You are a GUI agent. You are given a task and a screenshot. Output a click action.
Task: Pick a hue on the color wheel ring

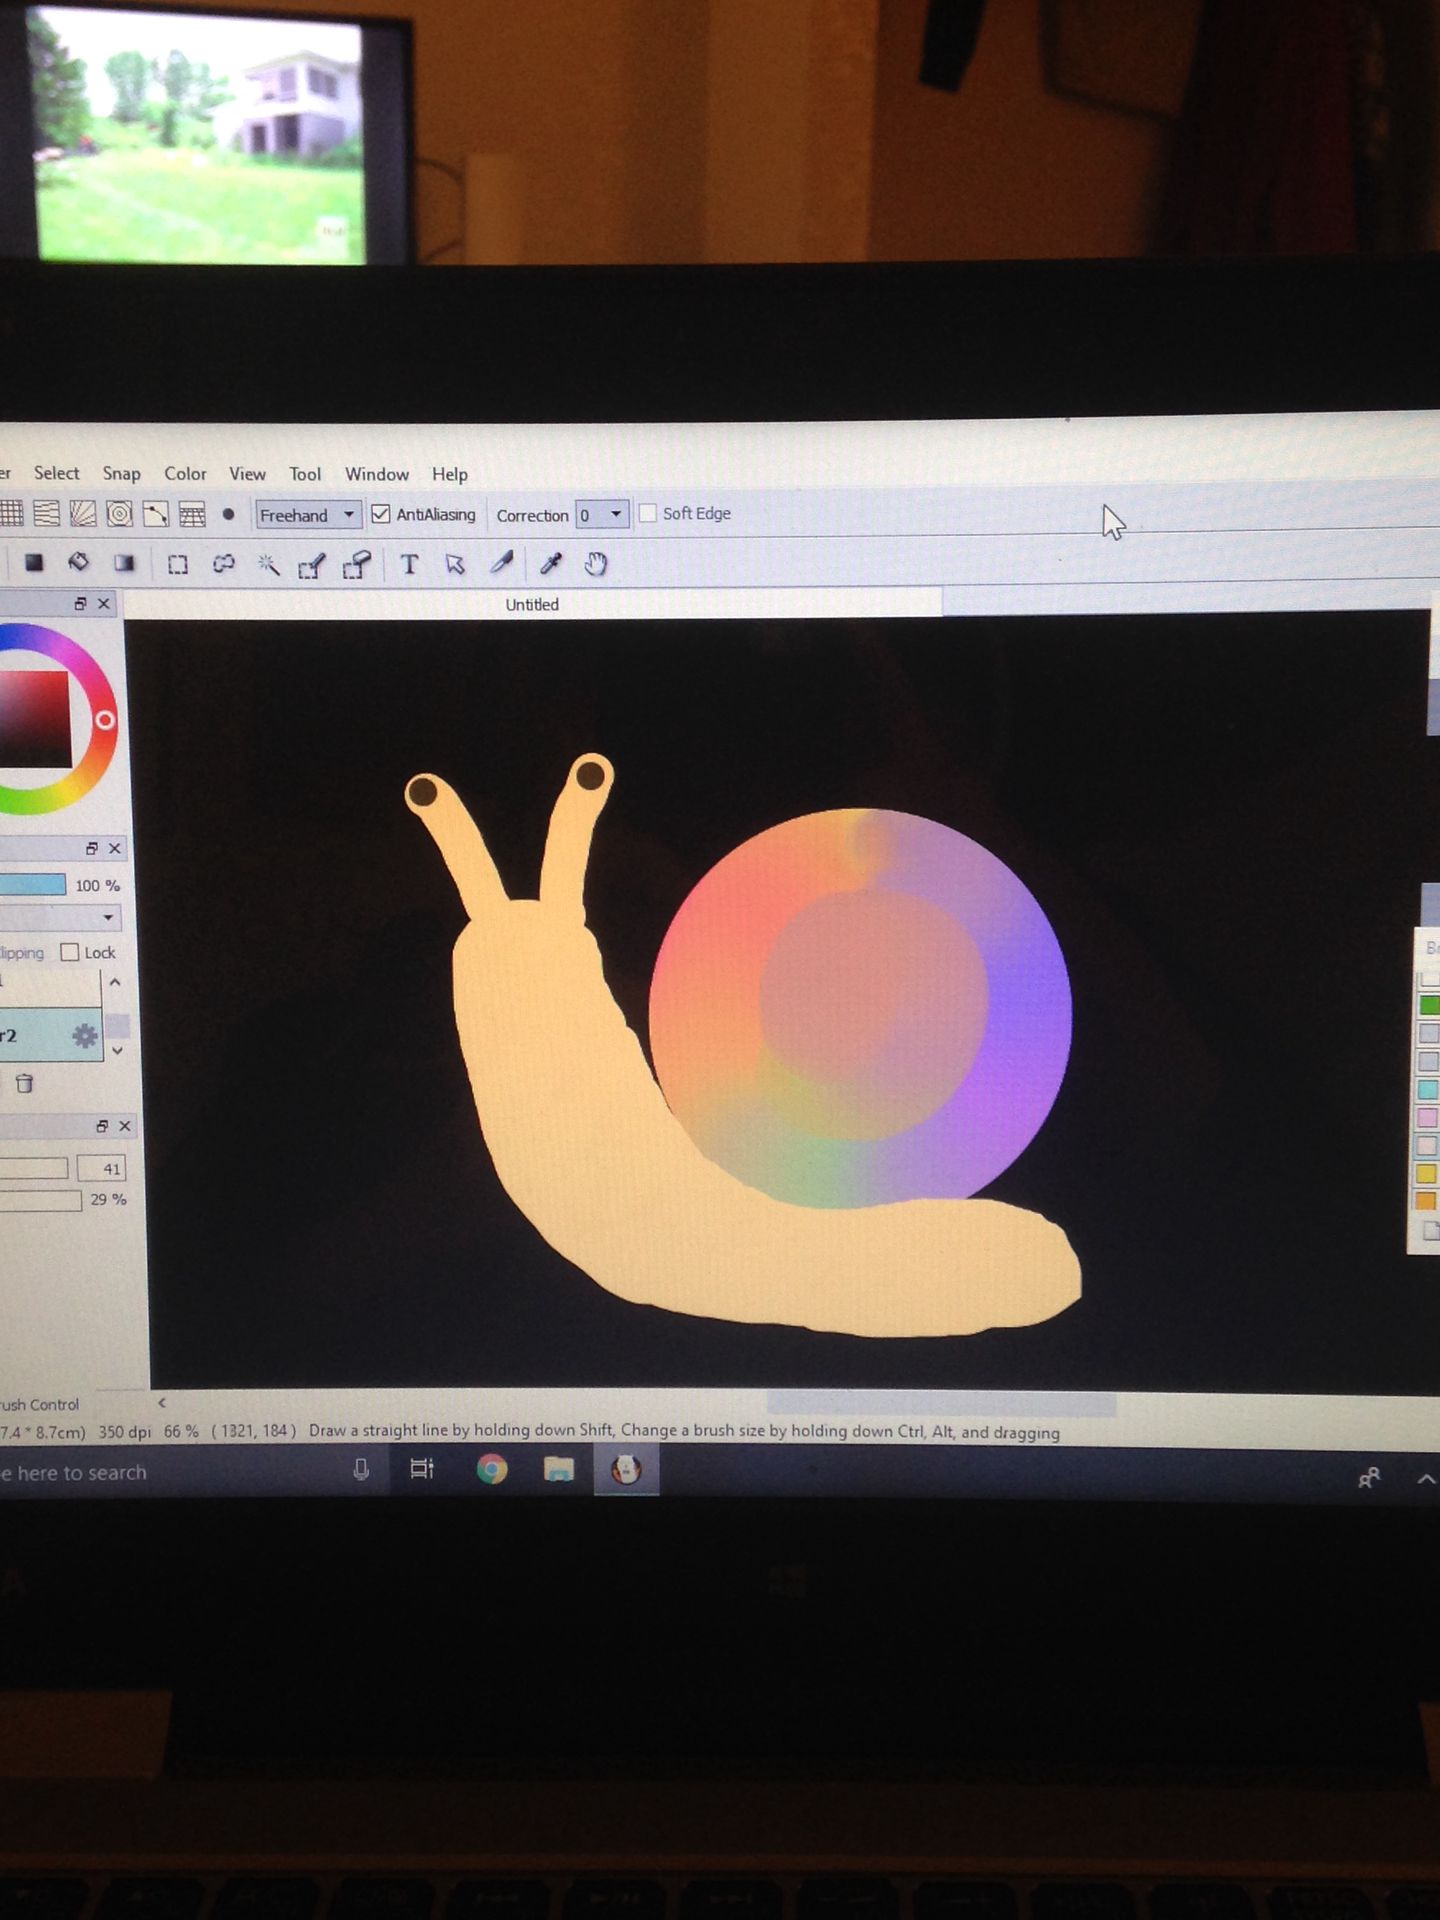pos(105,720)
